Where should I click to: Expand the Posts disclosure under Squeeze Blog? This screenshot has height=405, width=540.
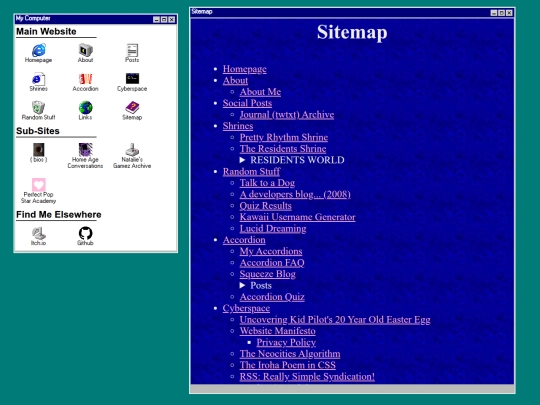coord(242,285)
